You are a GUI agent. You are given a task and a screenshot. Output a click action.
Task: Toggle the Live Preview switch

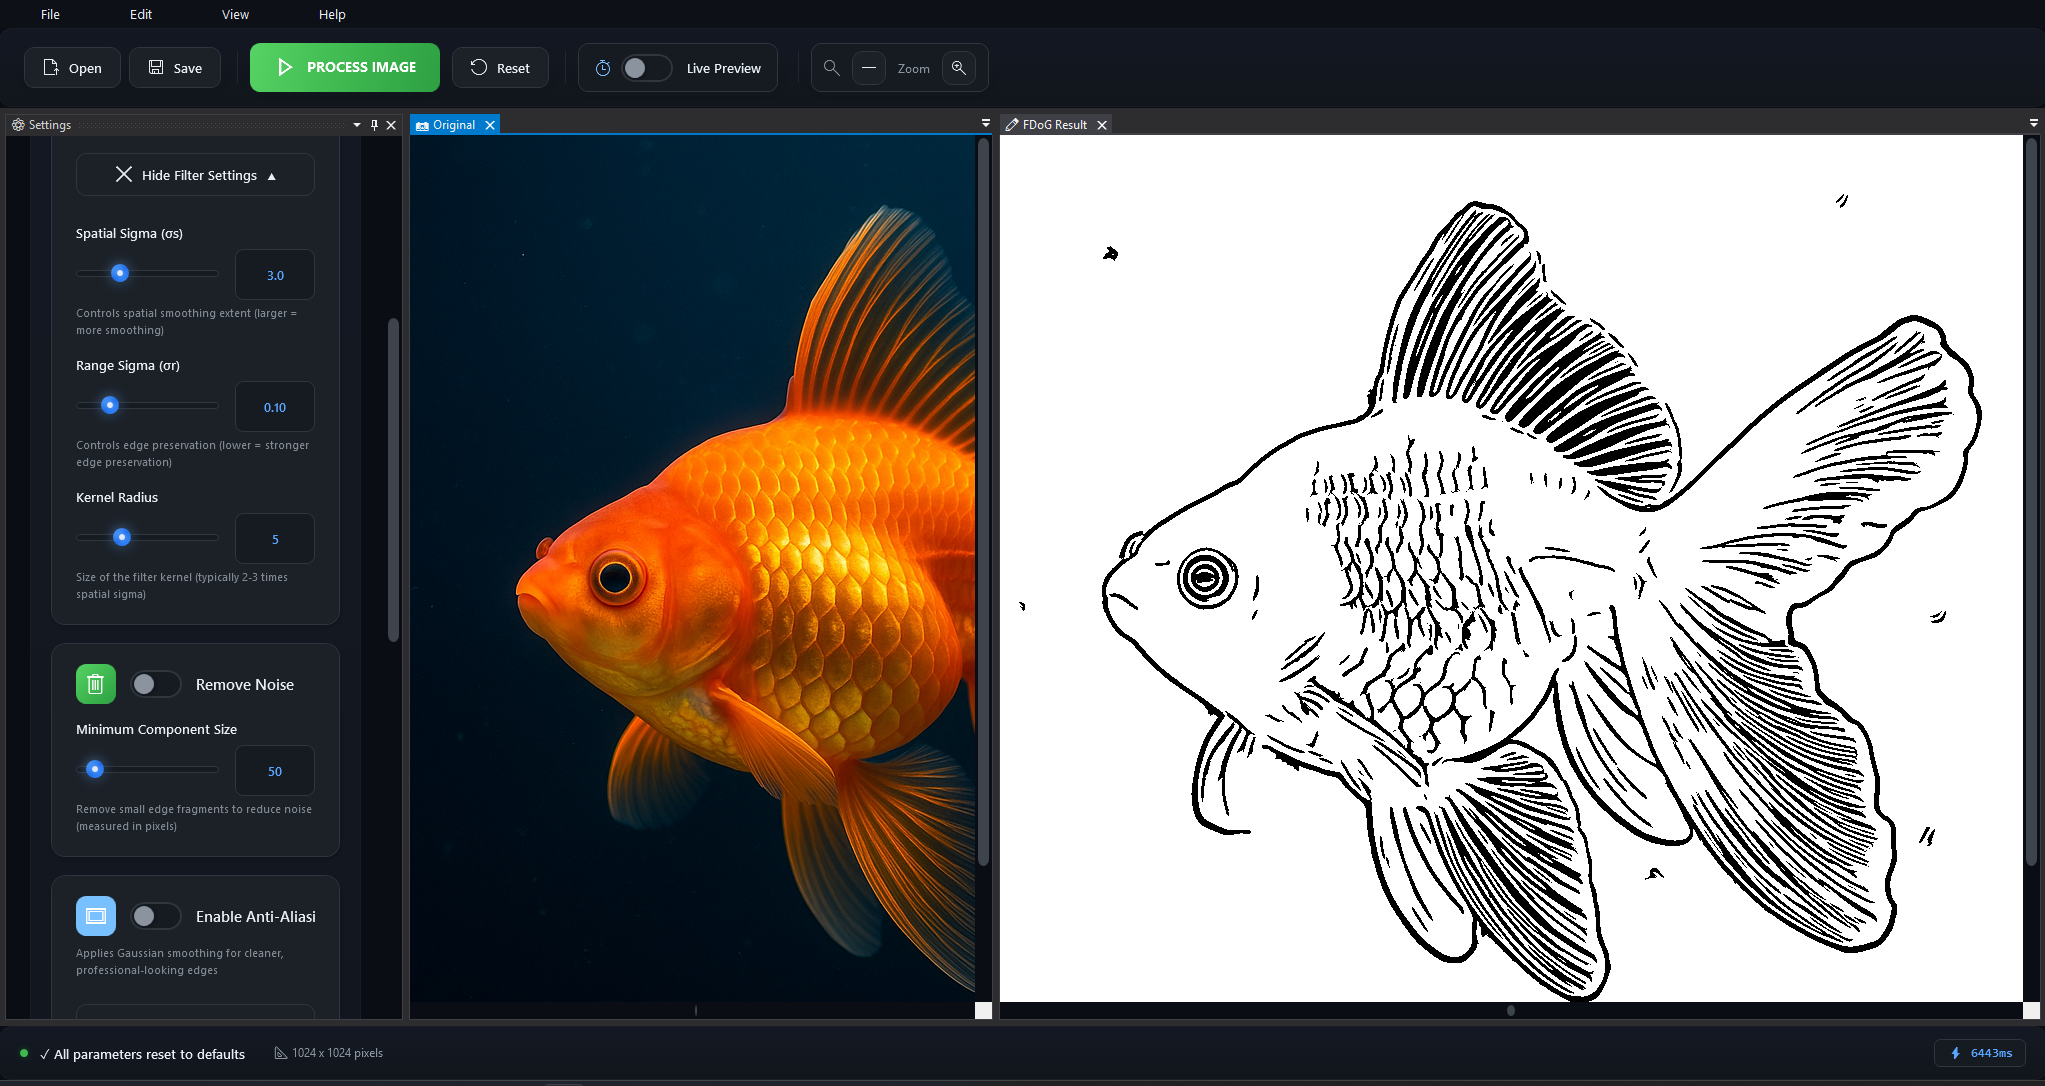[x=646, y=68]
